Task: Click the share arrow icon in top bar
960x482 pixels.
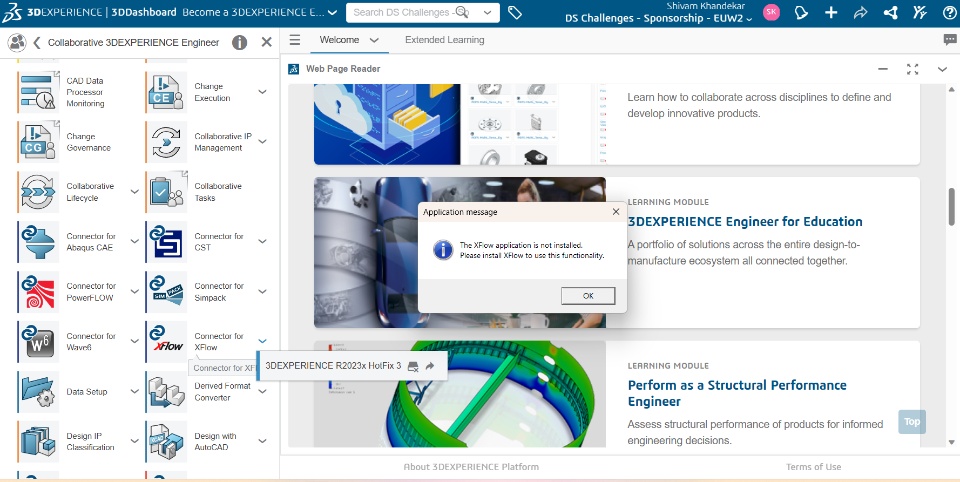Action: click(x=861, y=12)
